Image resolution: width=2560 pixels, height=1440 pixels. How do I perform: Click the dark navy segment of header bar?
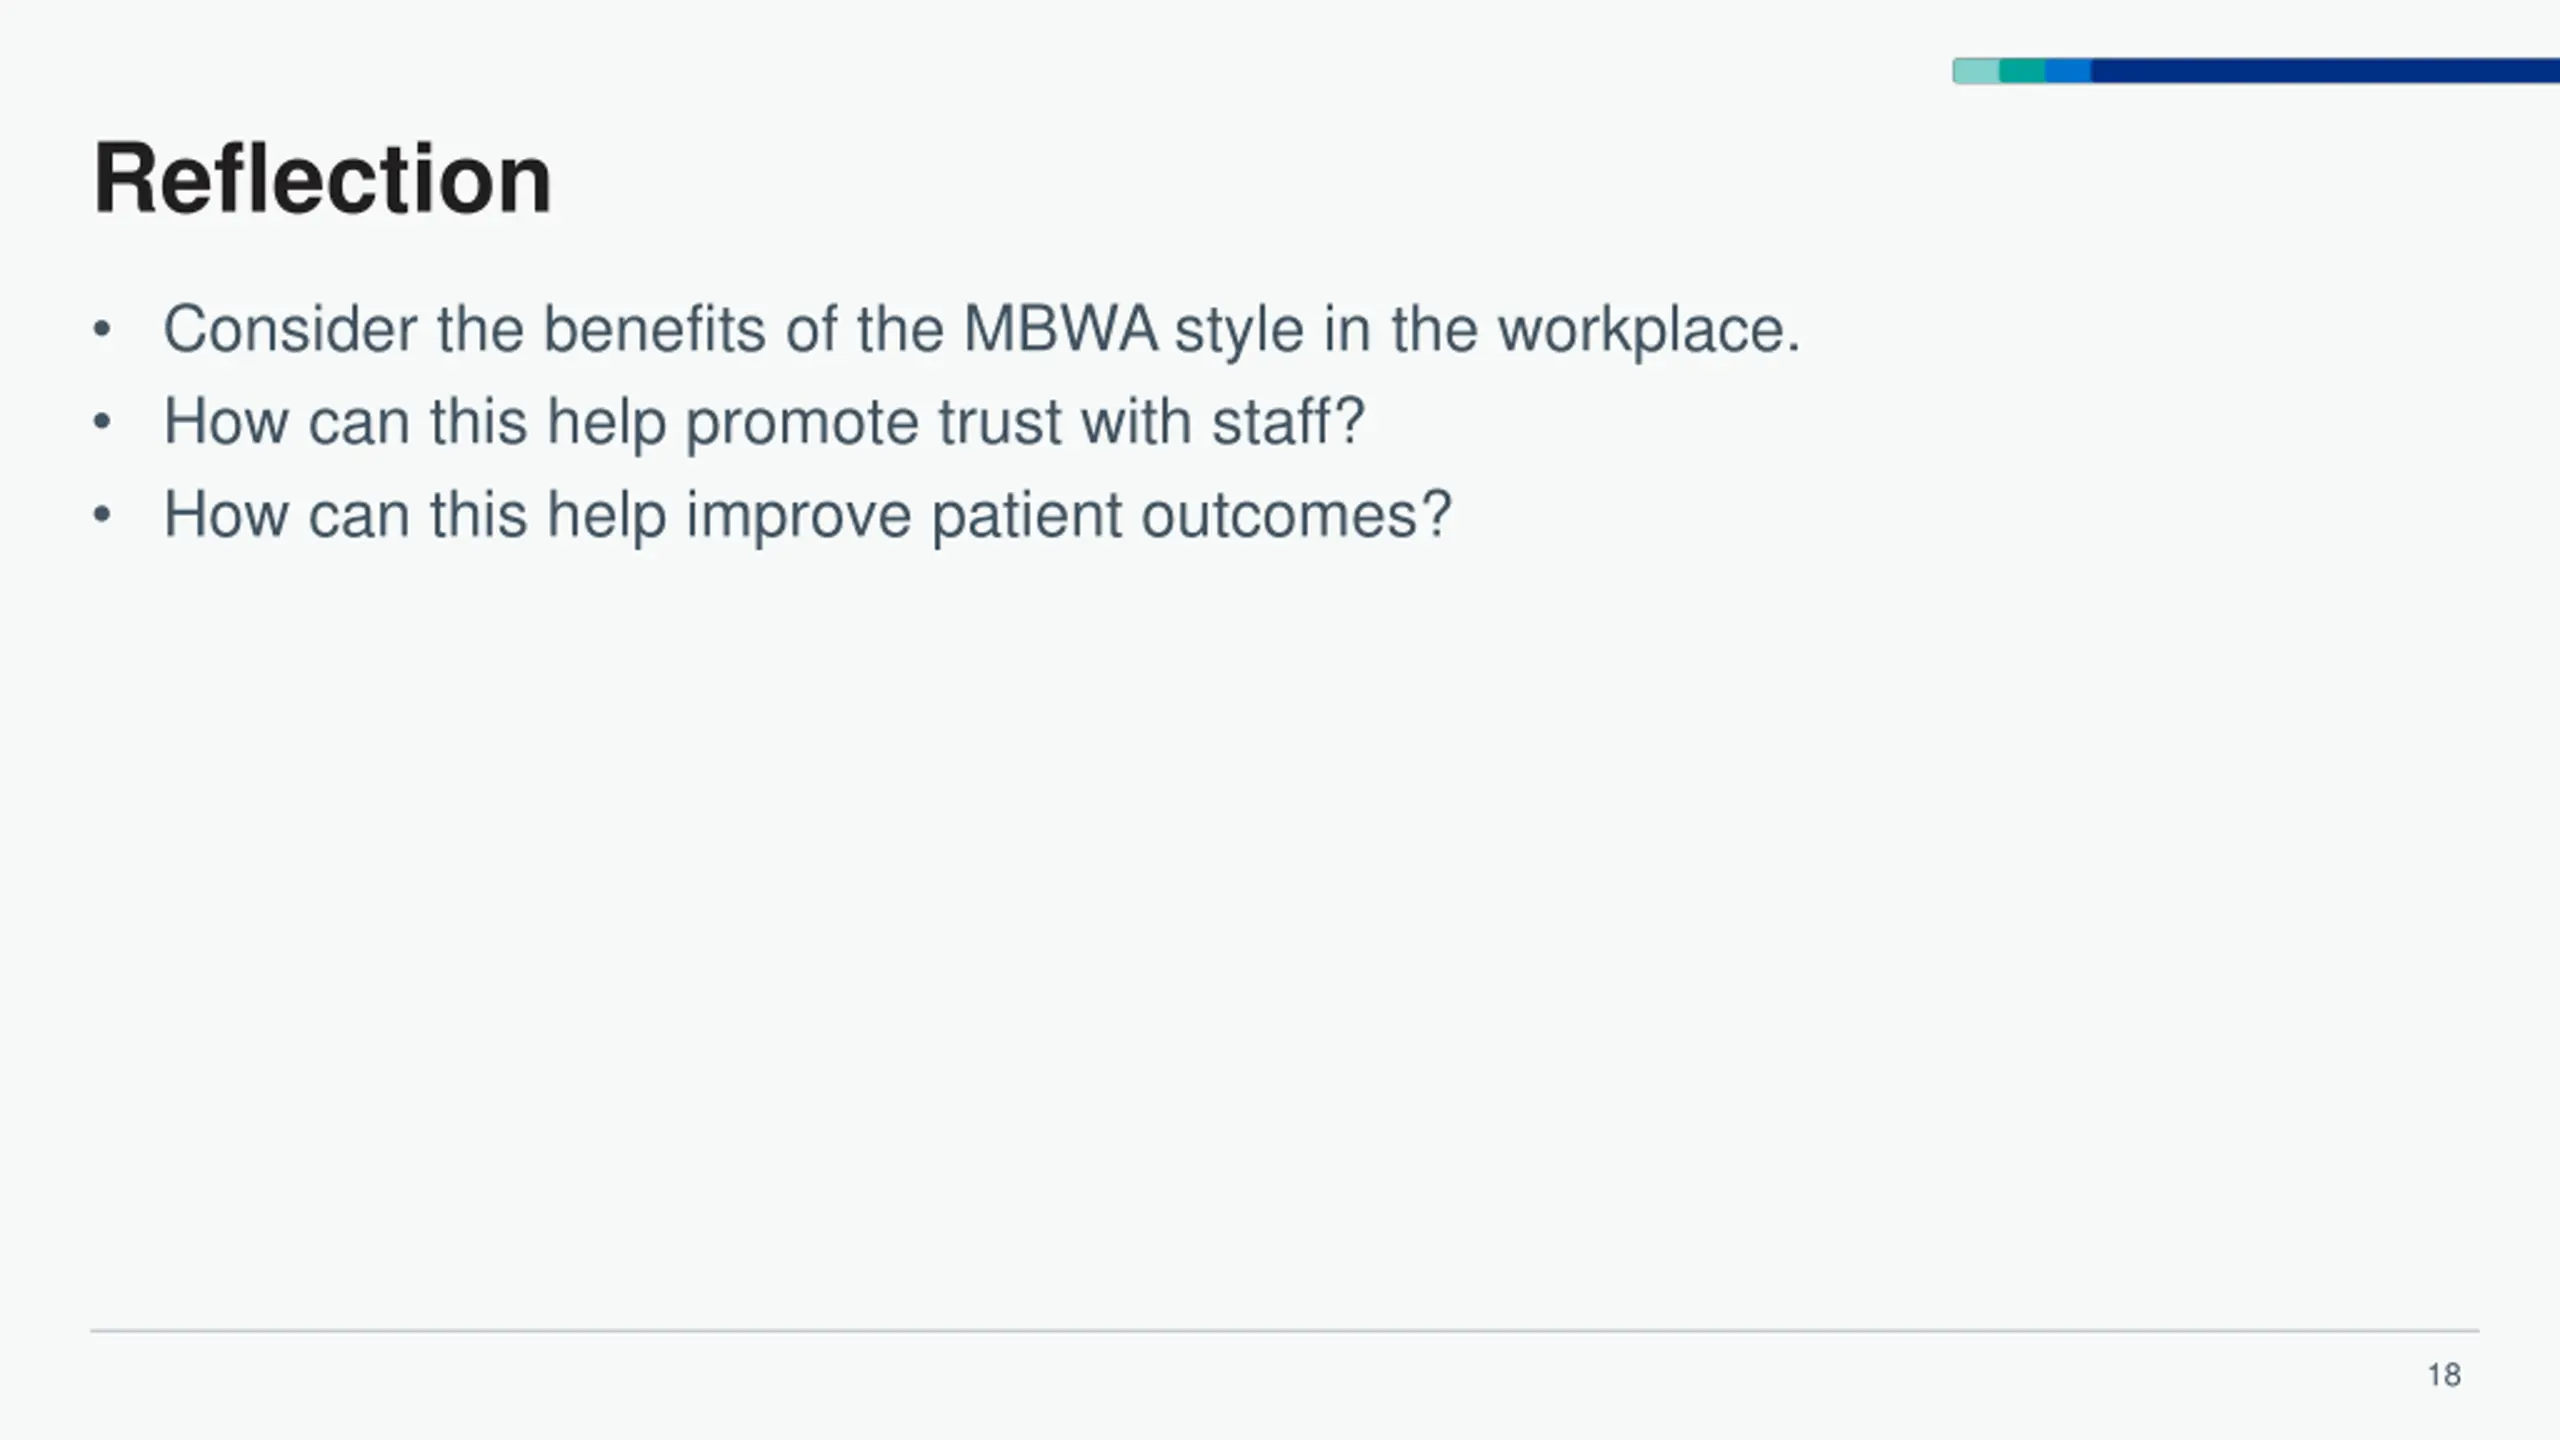pyautogui.click(x=2326, y=71)
